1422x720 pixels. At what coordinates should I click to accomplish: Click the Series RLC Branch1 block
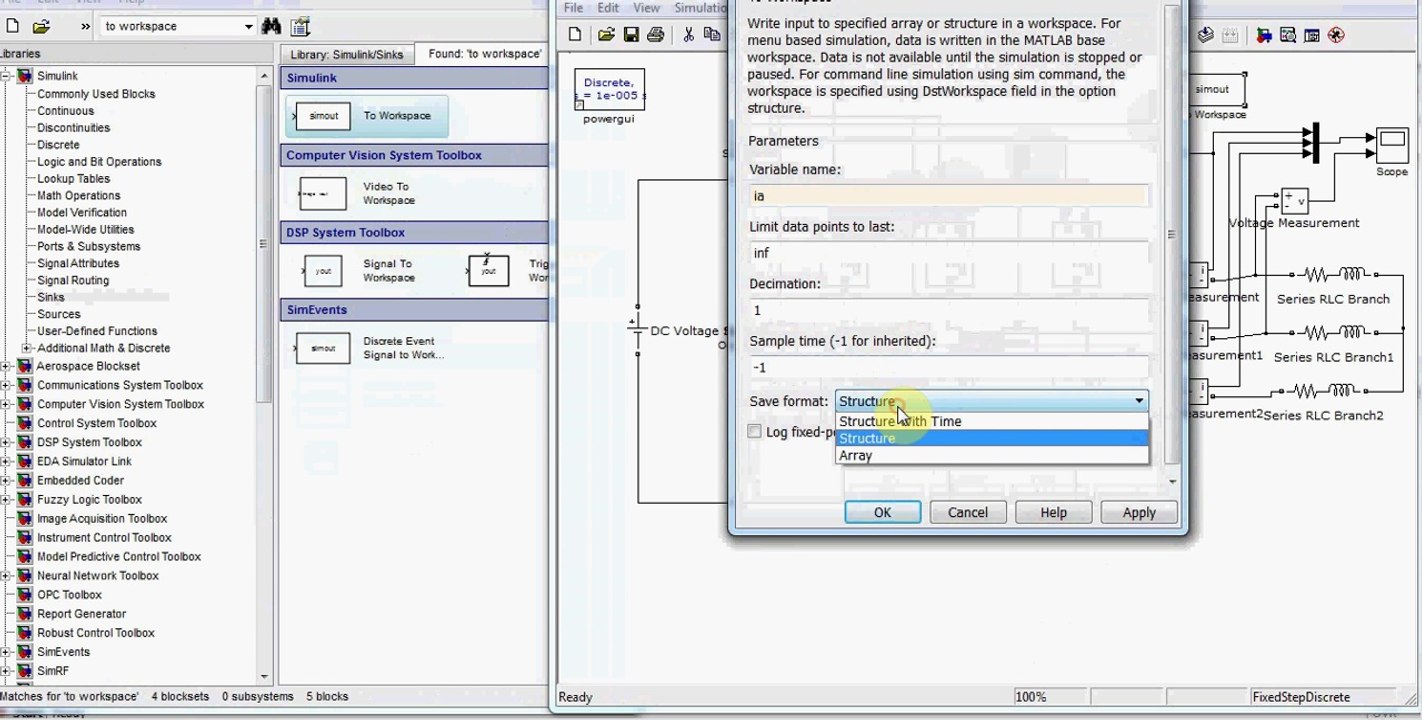(x=1333, y=331)
